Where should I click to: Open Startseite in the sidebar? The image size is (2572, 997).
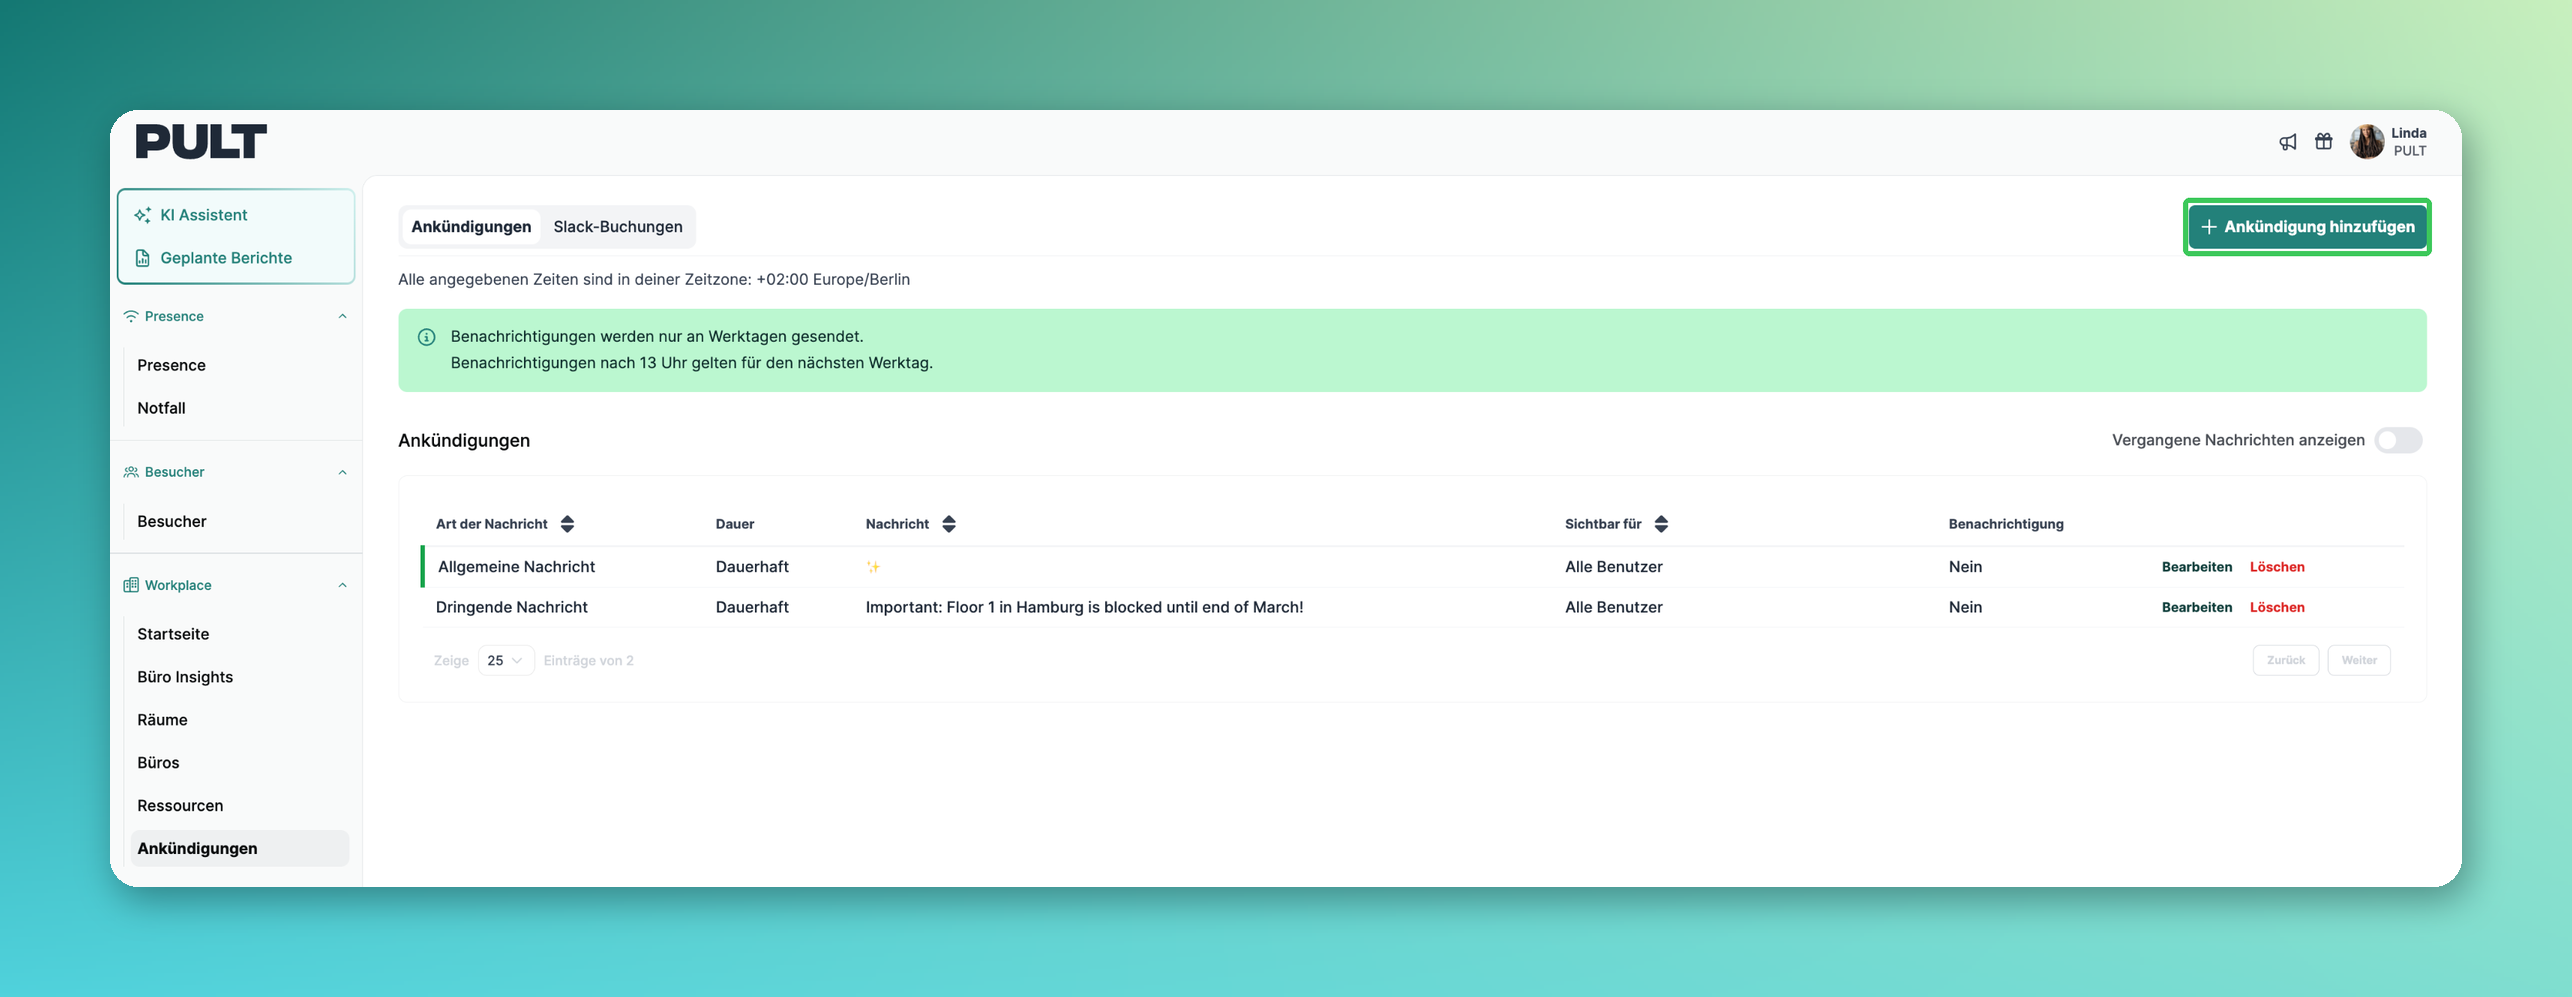tap(173, 634)
